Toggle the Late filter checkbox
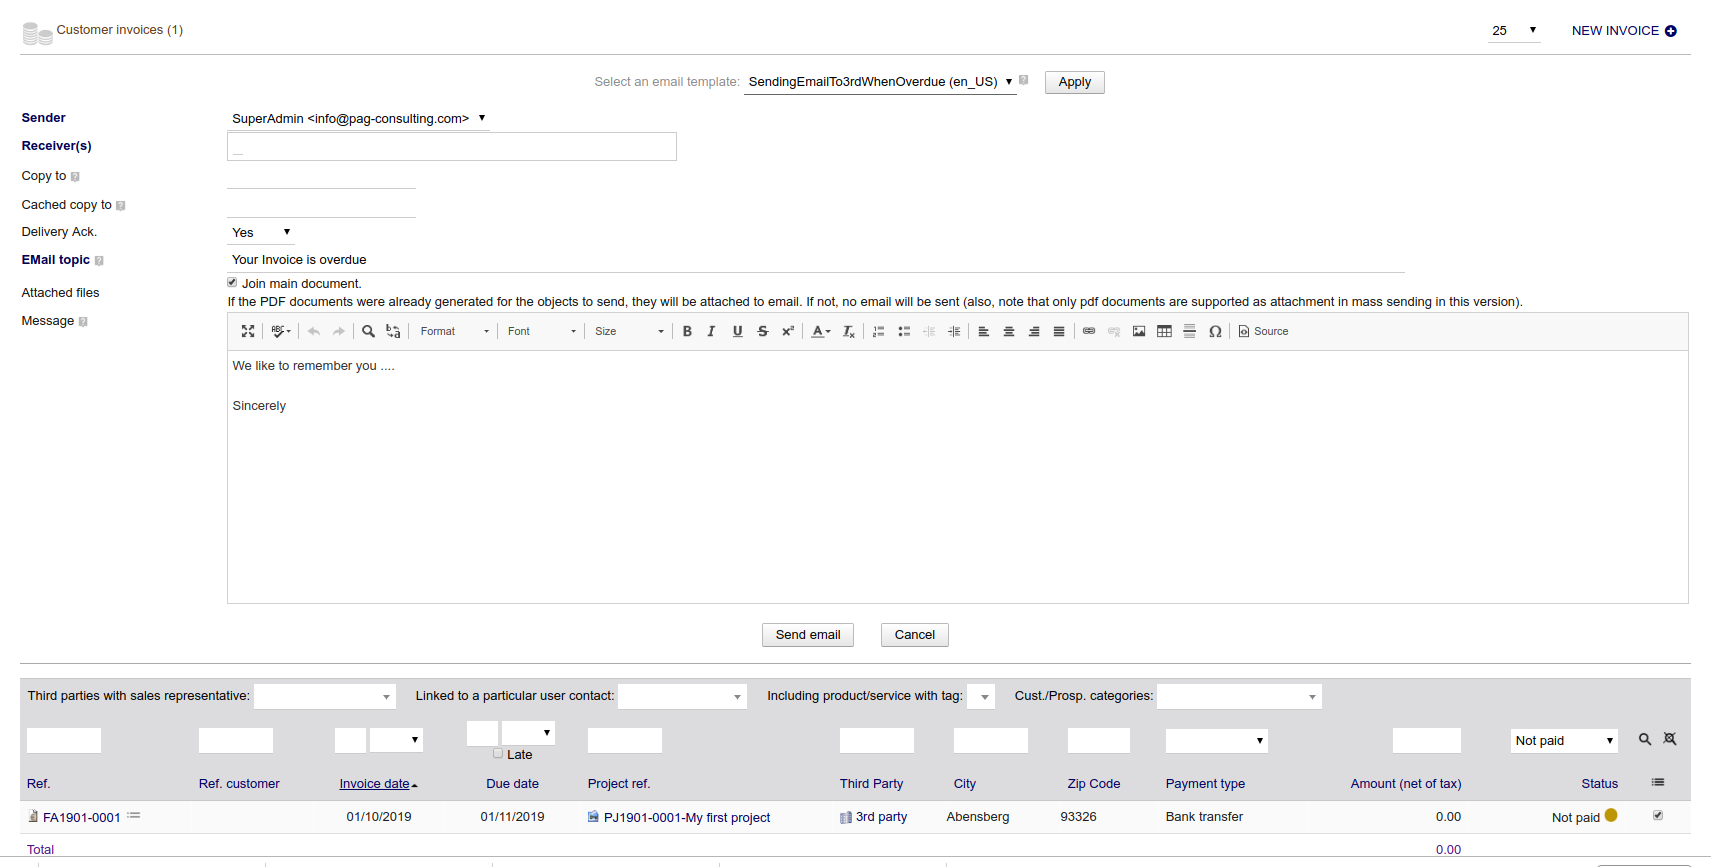The image size is (1711, 867). click(498, 754)
